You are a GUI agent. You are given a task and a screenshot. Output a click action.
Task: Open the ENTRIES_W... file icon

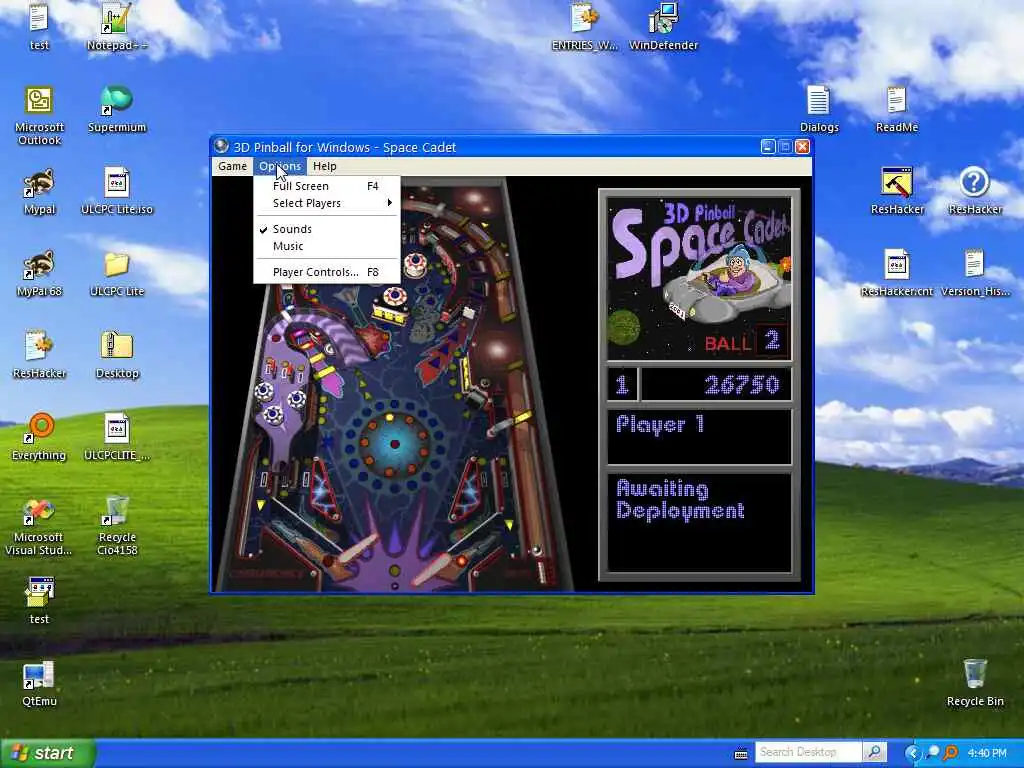[584, 26]
